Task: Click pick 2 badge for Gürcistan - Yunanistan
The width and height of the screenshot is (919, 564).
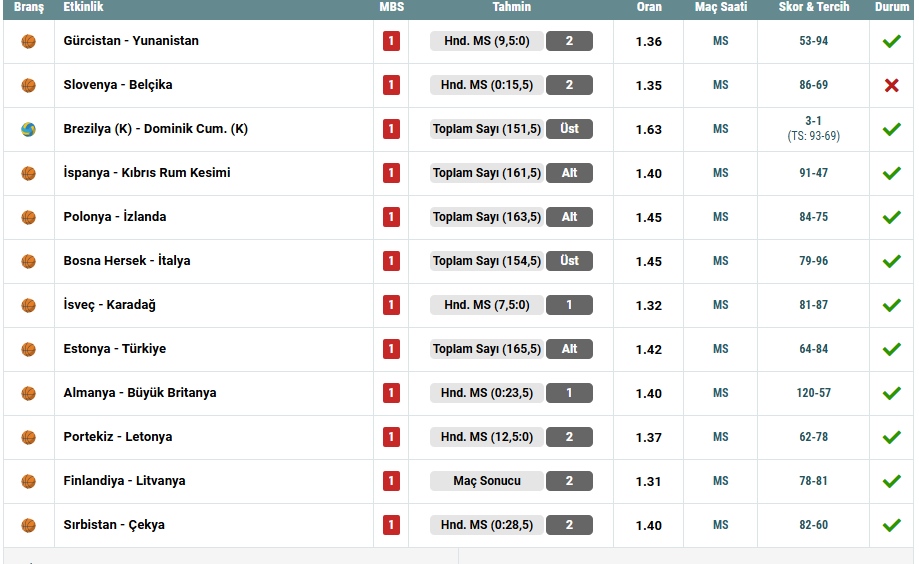Action: (569, 41)
